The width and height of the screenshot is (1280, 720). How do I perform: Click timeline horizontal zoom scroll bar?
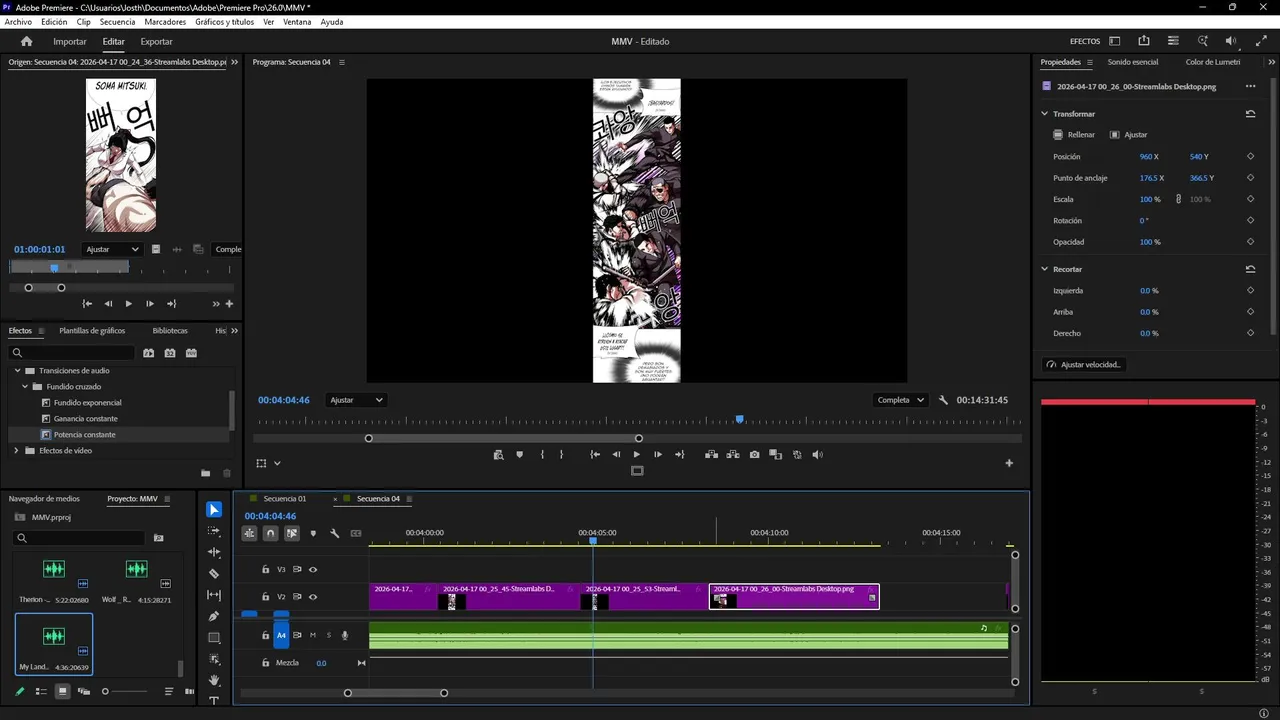(x=396, y=693)
